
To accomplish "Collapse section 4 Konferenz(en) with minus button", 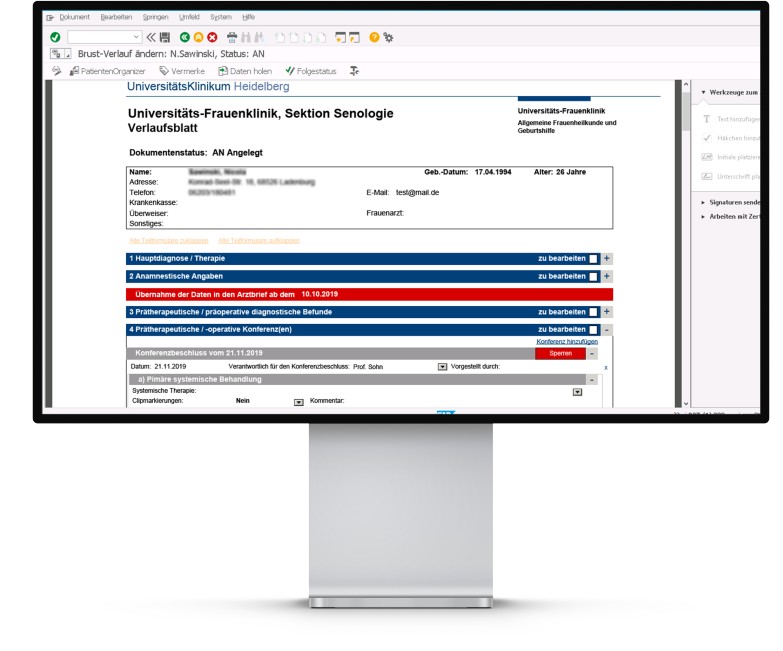I will pyautogui.click(x=607, y=330).
